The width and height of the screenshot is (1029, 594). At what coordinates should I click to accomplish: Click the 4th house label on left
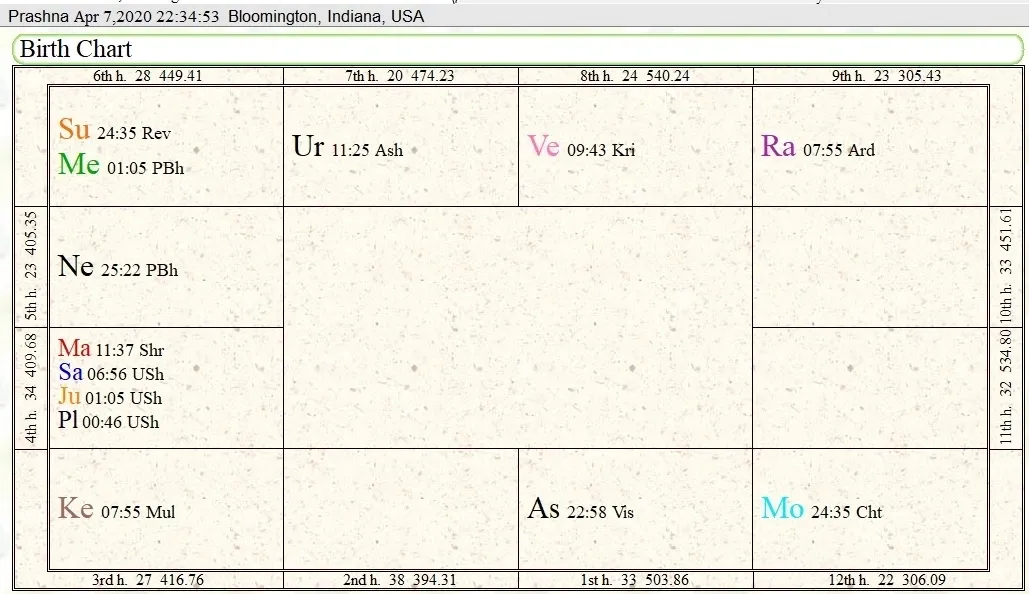tap(31, 388)
